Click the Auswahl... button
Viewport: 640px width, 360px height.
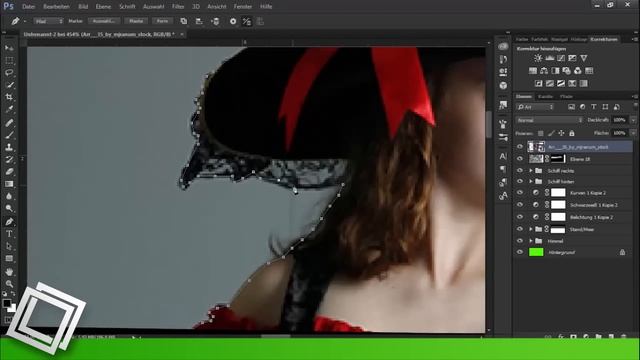[104, 21]
